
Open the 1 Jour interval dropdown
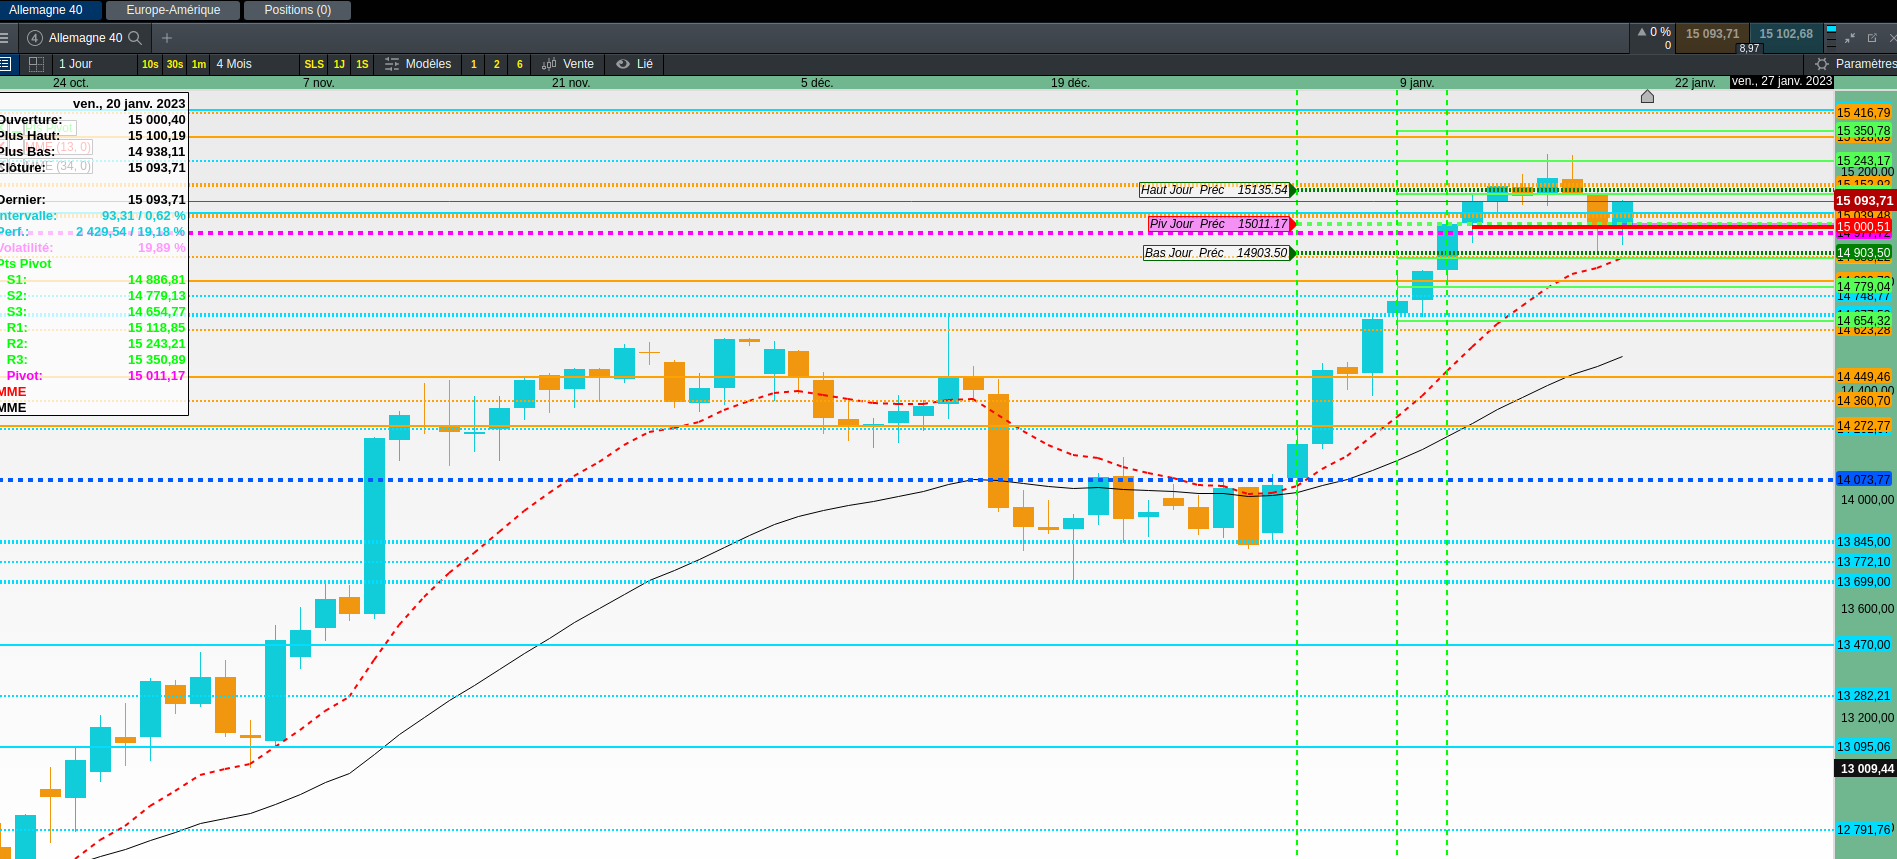(x=94, y=64)
